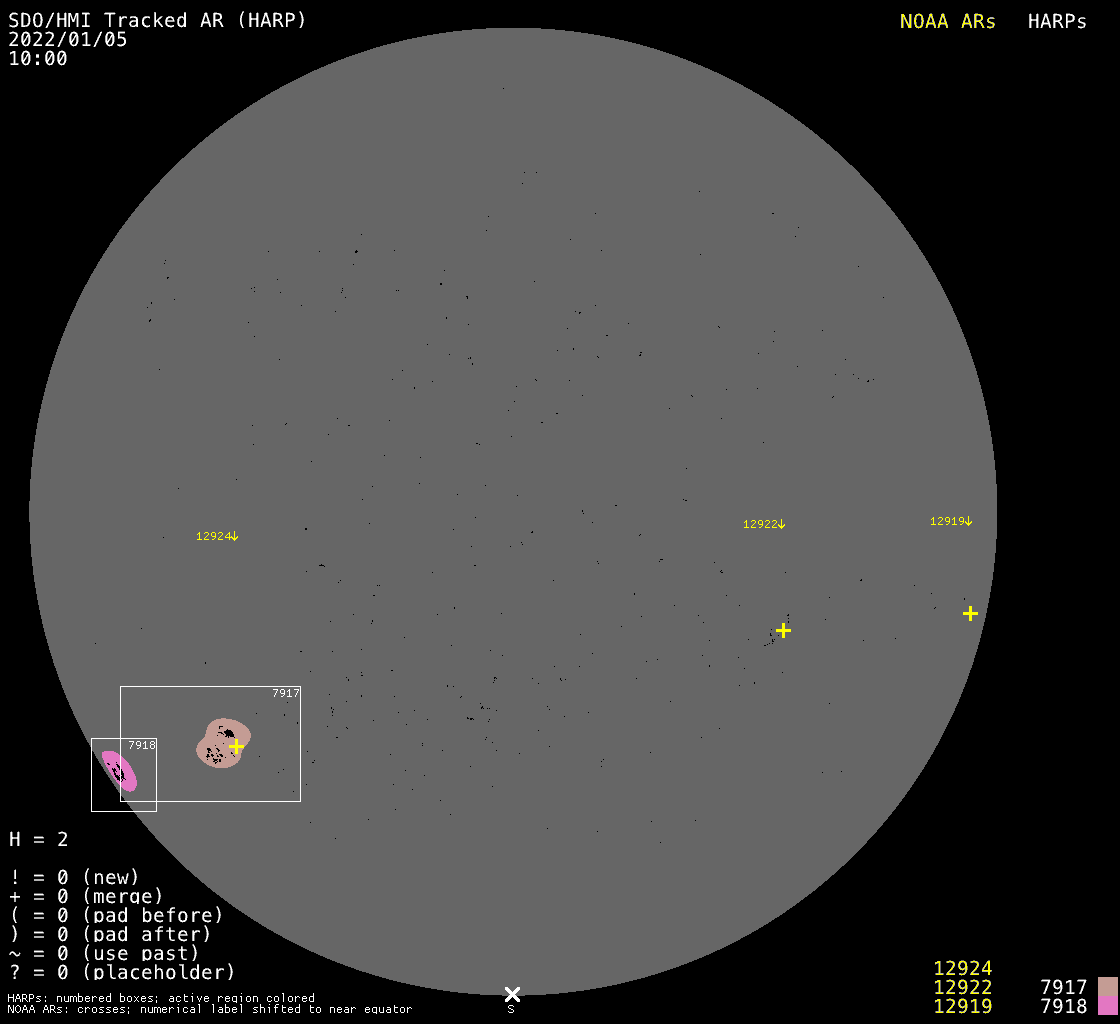Viewport: 1120px width, 1024px height.
Task: Click the yellow cross marking NOAA AR 12919
Action: (970, 613)
